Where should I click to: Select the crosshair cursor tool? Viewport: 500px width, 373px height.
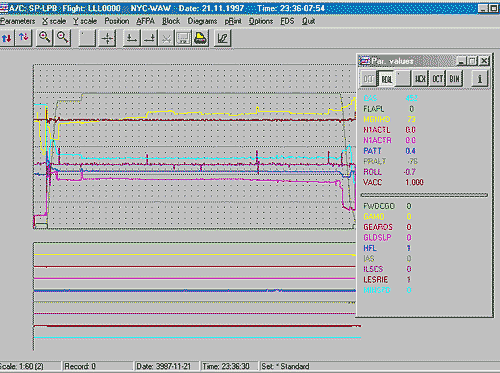pyautogui.click(x=108, y=38)
